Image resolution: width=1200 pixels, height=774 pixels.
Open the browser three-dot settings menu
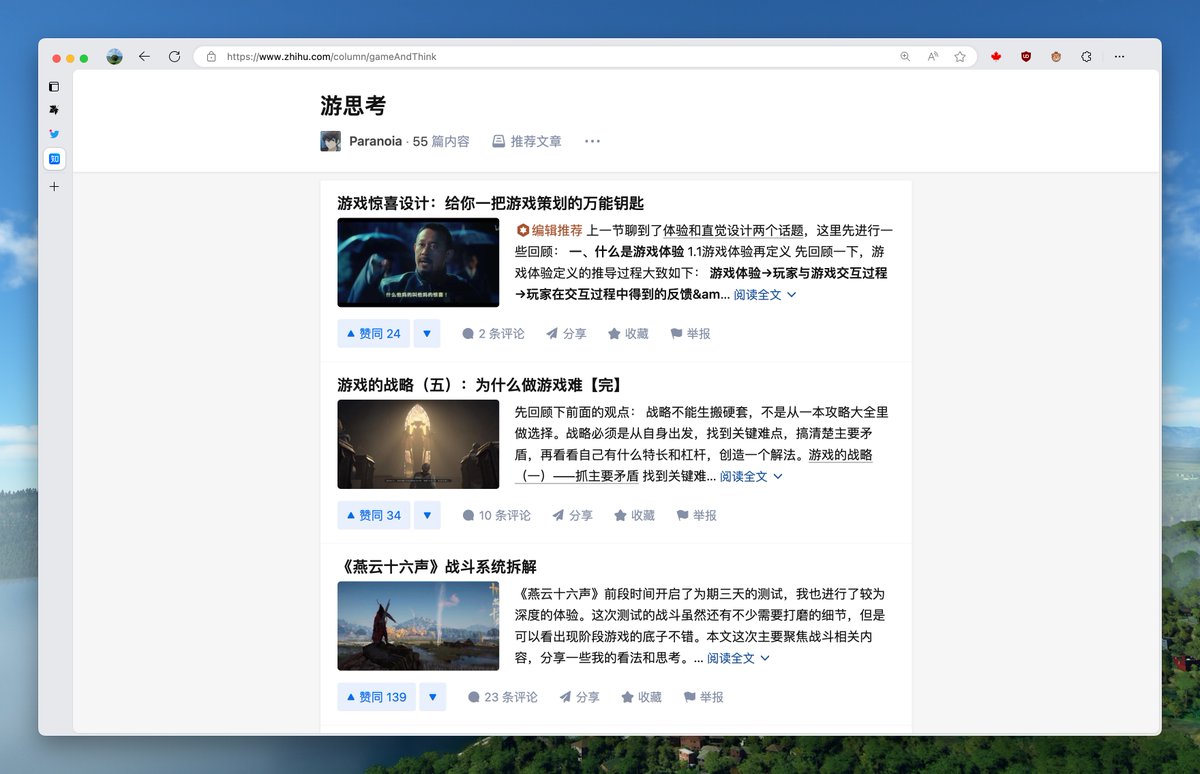tap(1119, 57)
